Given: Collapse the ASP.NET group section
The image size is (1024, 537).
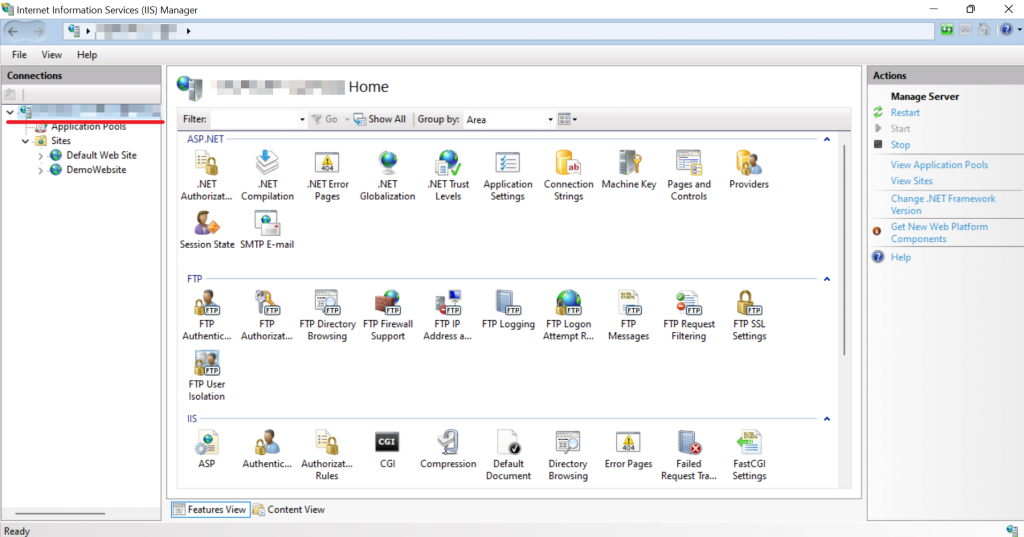Looking at the screenshot, I should point(827,139).
